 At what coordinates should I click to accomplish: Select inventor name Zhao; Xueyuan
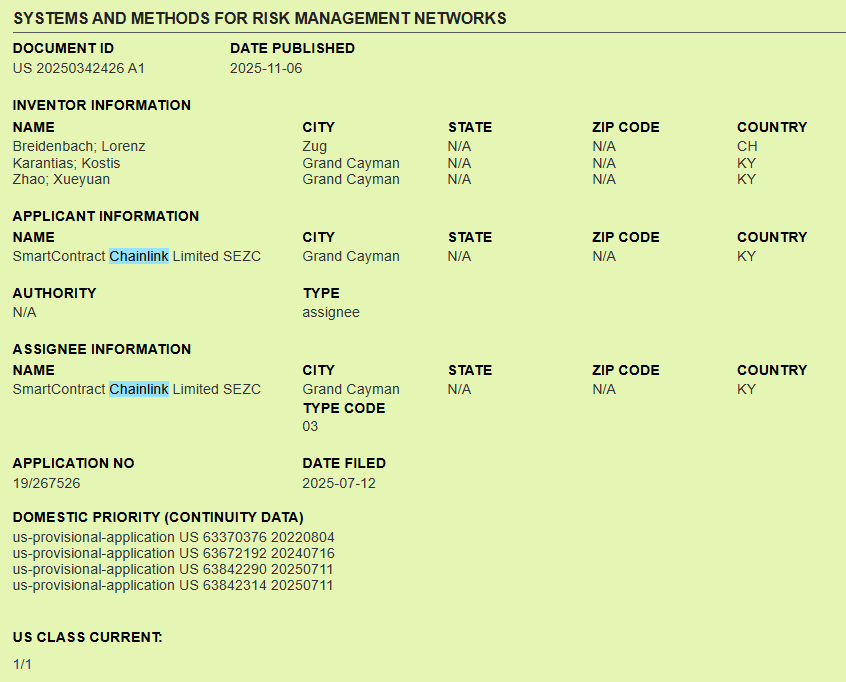[x=61, y=179]
